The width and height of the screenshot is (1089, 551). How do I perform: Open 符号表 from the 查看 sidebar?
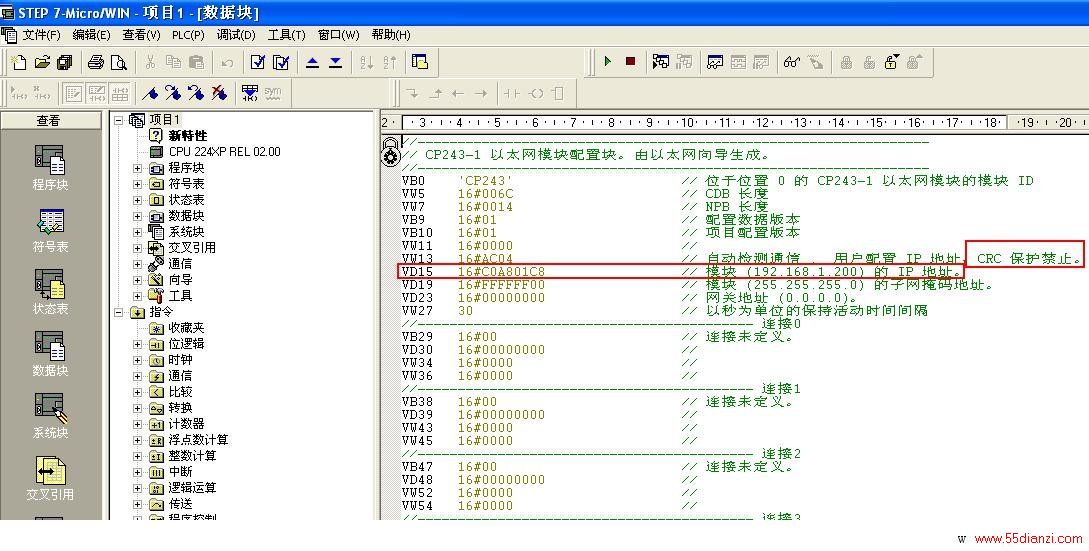pos(50,230)
